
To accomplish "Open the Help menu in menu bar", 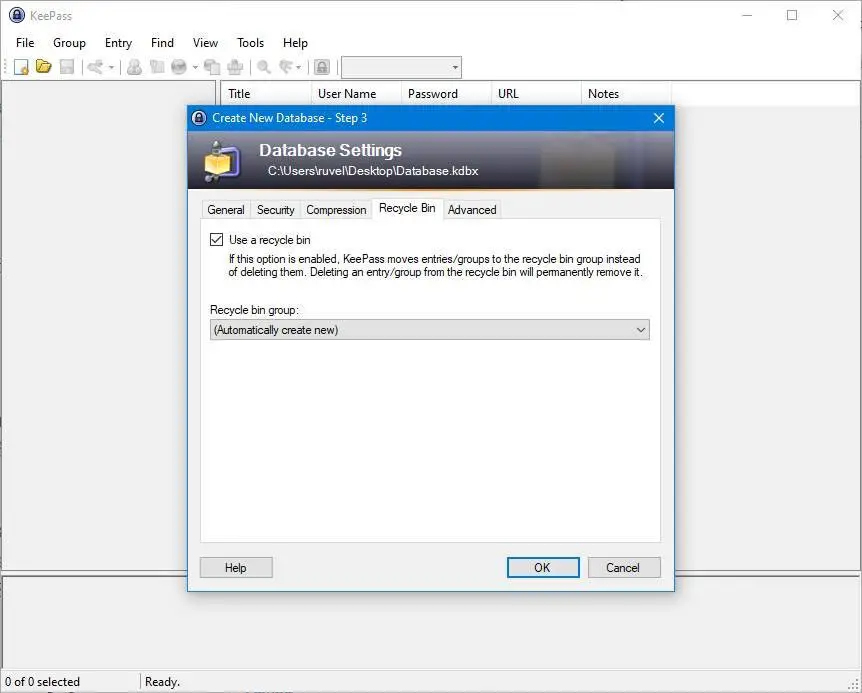I will pos(295,43).
